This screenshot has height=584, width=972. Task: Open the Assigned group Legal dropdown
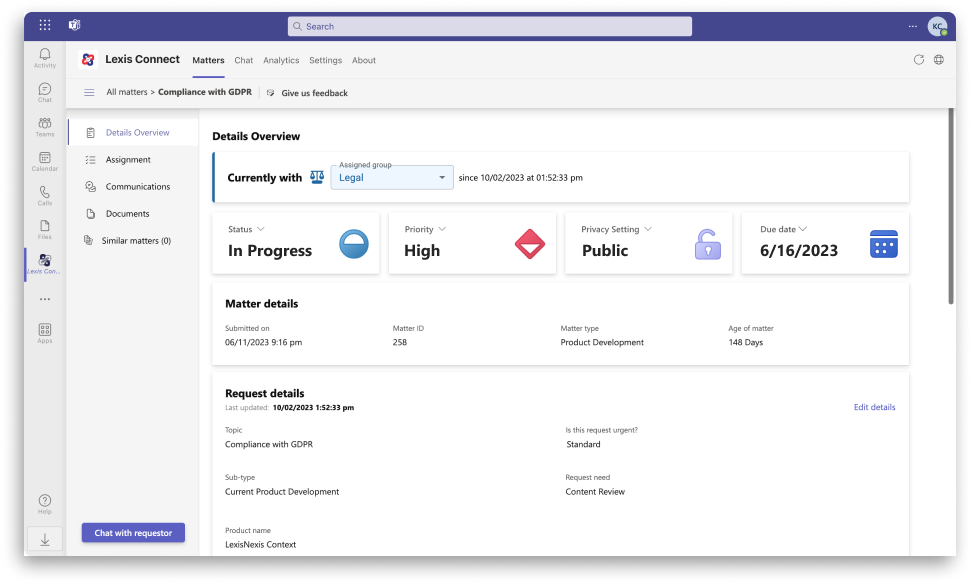392,177
